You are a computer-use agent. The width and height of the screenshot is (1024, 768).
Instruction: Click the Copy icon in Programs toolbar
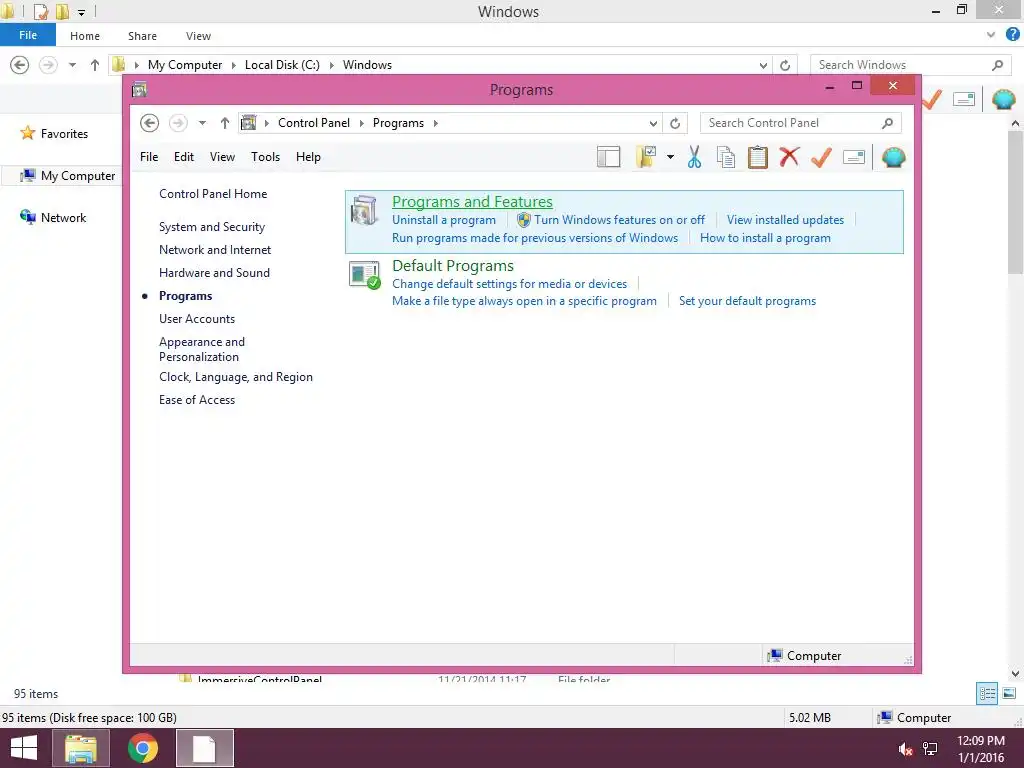[726, 157]
